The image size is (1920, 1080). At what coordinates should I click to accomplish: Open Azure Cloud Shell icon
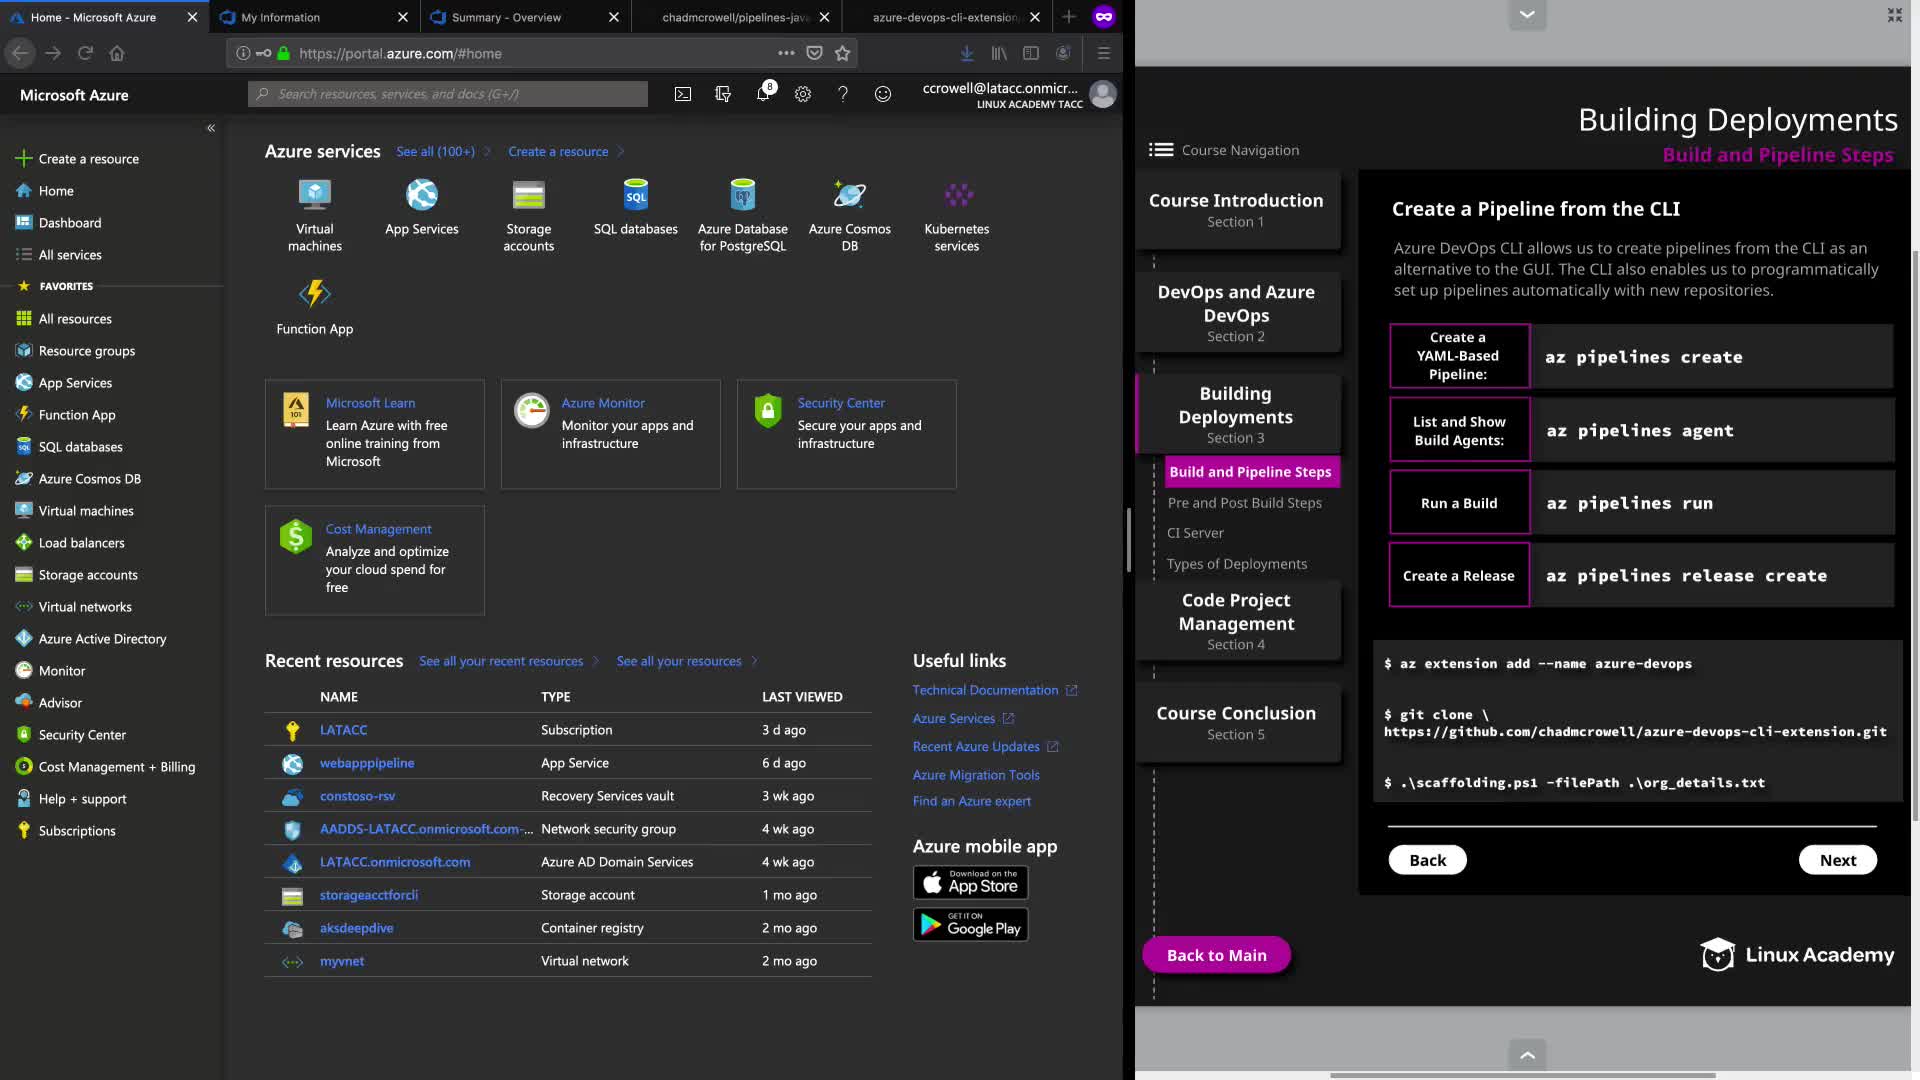click(682, 94)
